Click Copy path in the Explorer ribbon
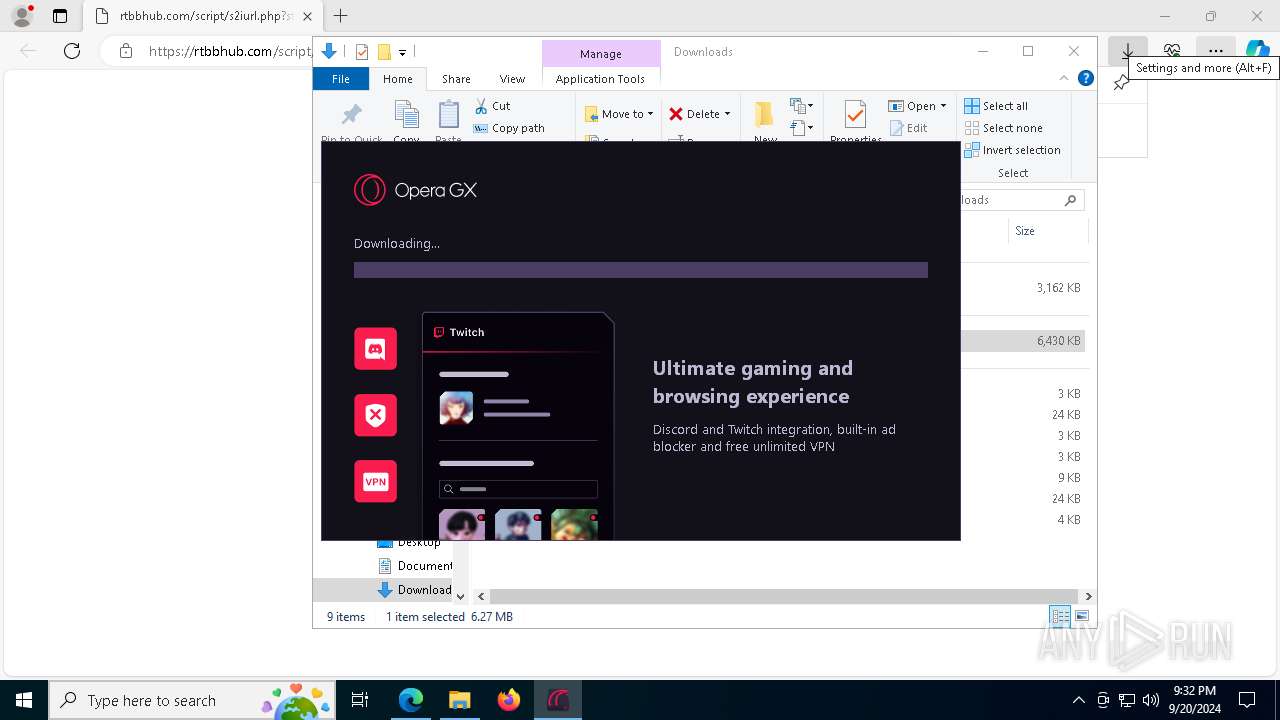 (509, 128)
